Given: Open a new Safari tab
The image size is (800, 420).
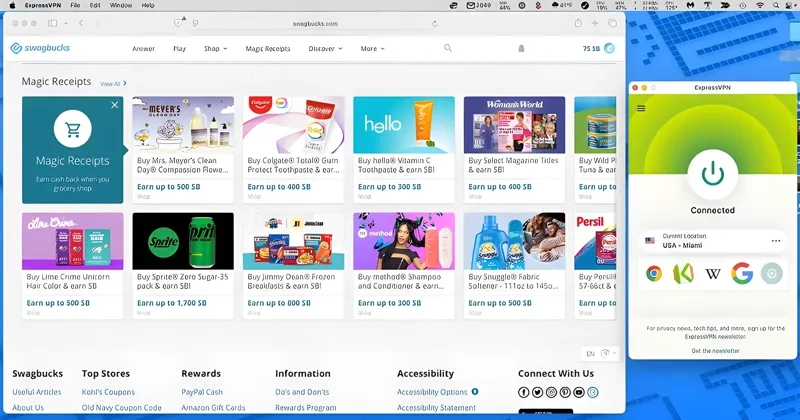Looking at the screenshot, I should pos(595,23).
